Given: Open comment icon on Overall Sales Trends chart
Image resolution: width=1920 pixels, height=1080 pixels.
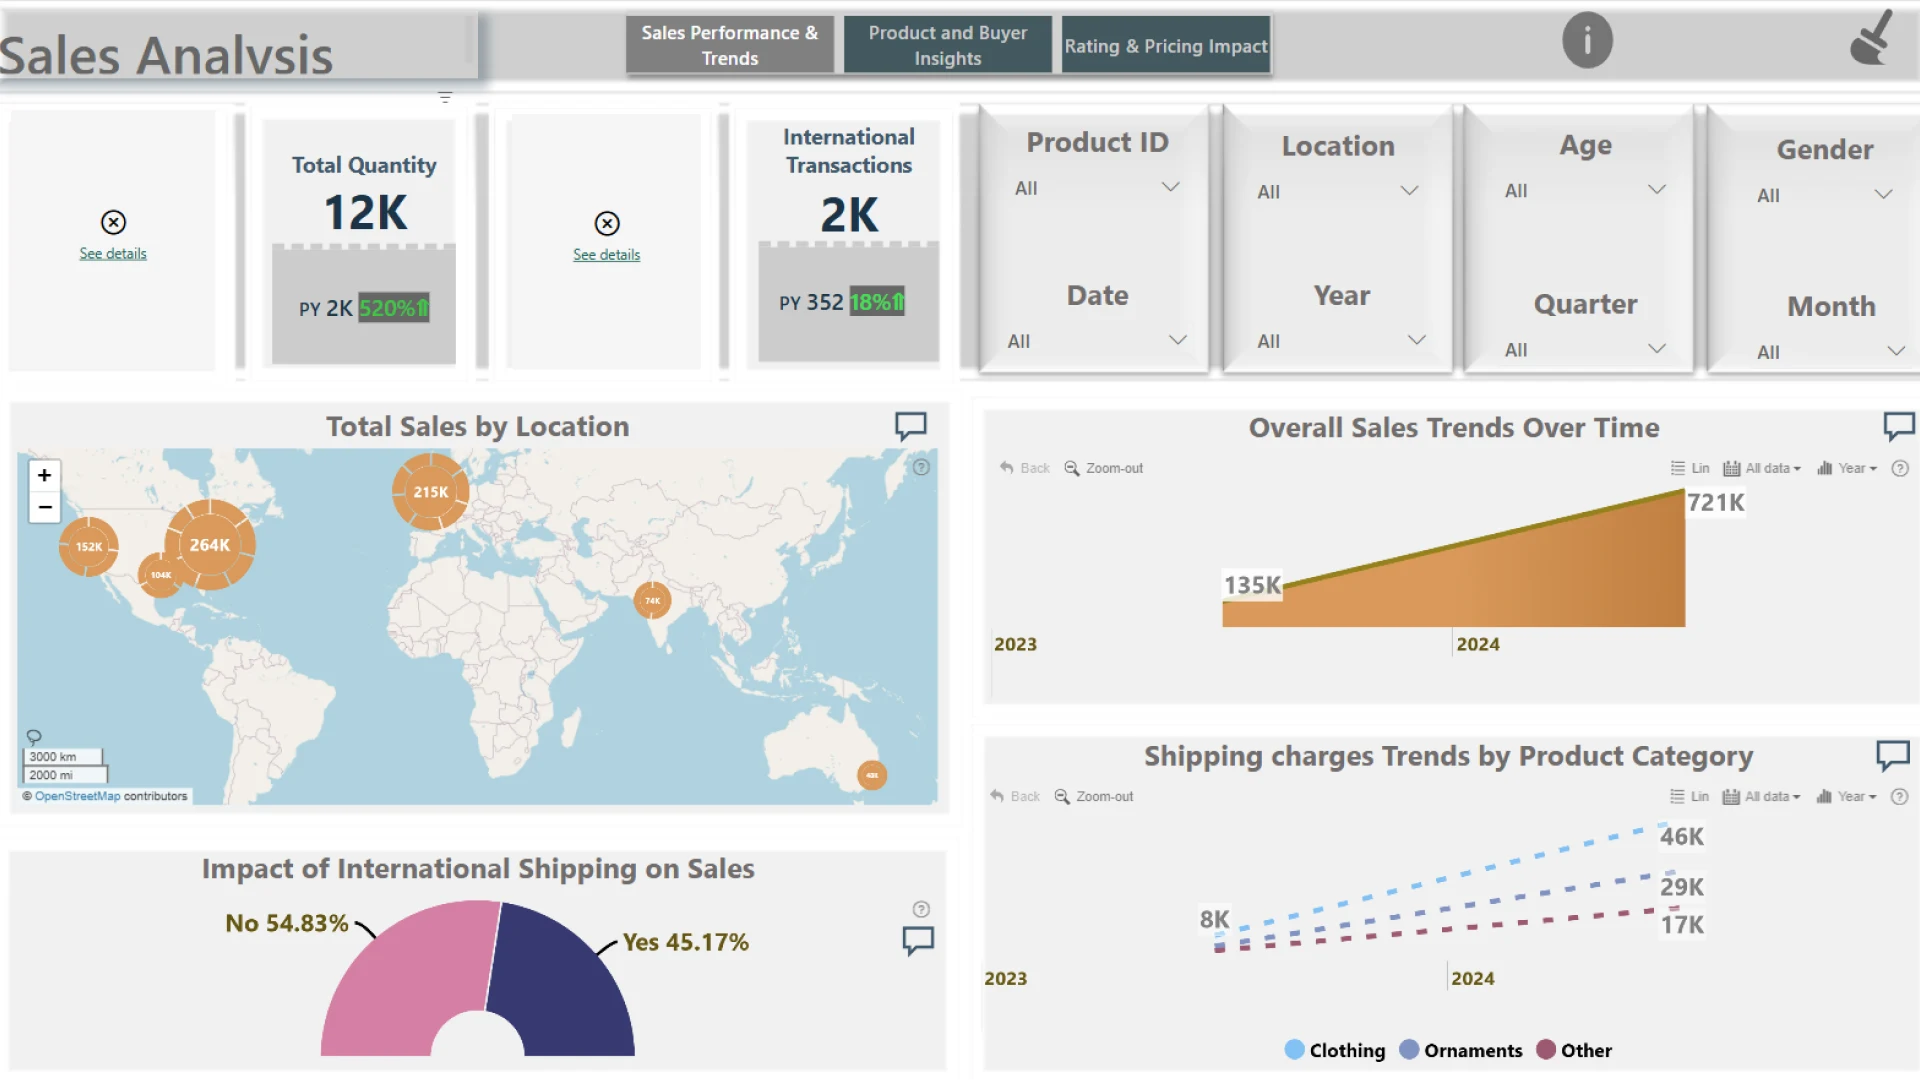Looking at the screenshot, I should [1899, 426].
